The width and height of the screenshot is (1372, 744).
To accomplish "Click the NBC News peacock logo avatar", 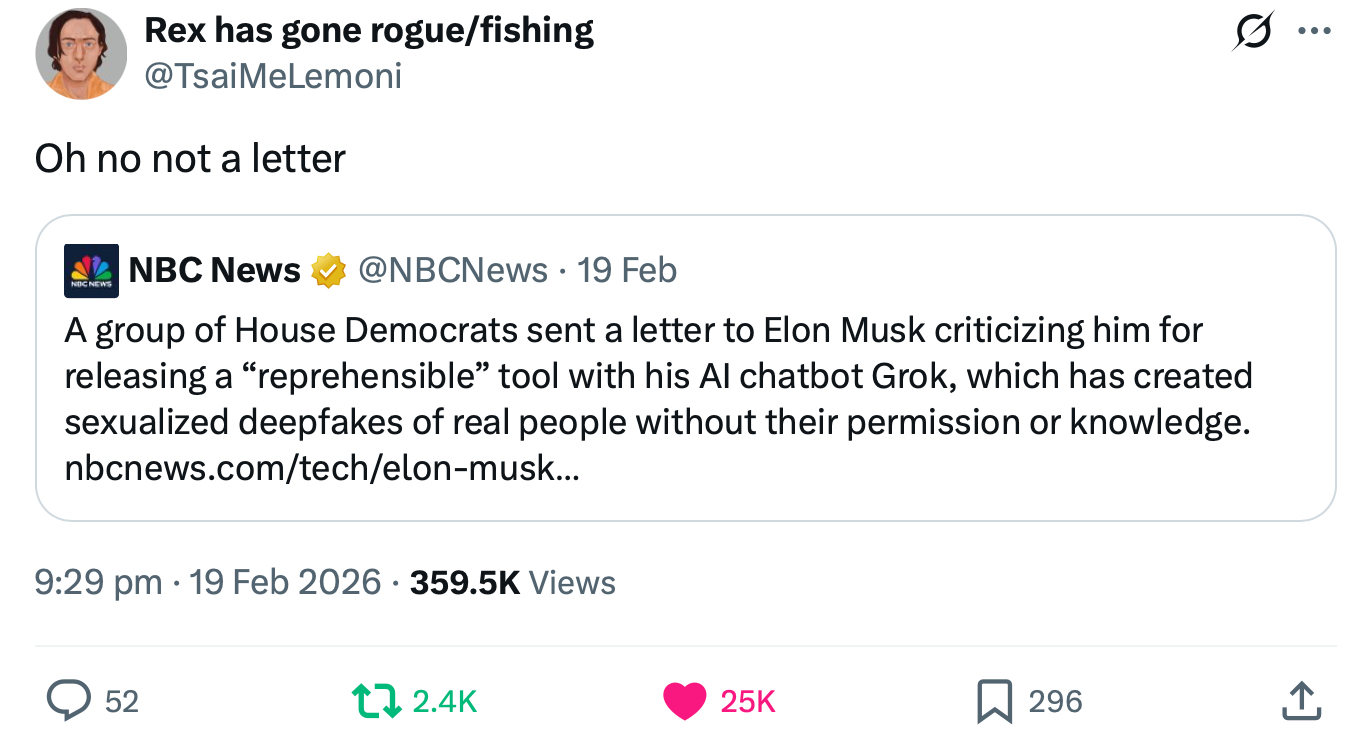I will click(x=92, y=271).
